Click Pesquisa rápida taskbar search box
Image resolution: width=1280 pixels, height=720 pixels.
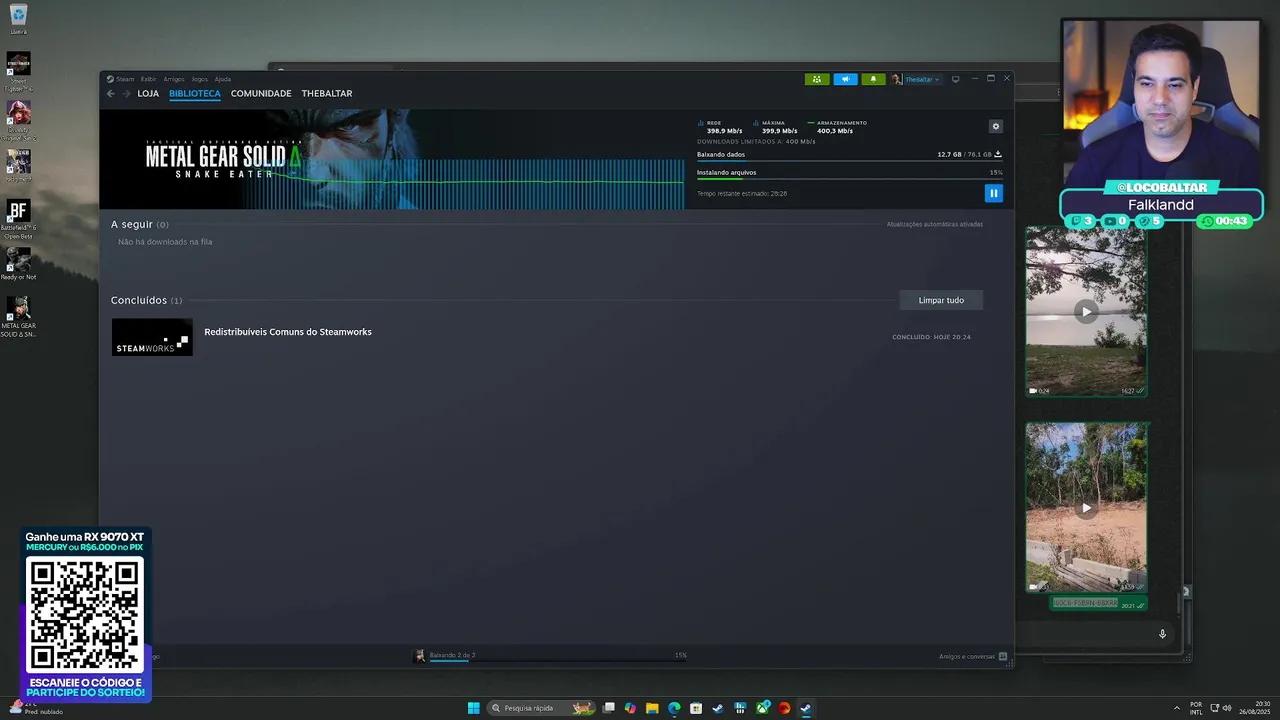[x=542, y=708]
